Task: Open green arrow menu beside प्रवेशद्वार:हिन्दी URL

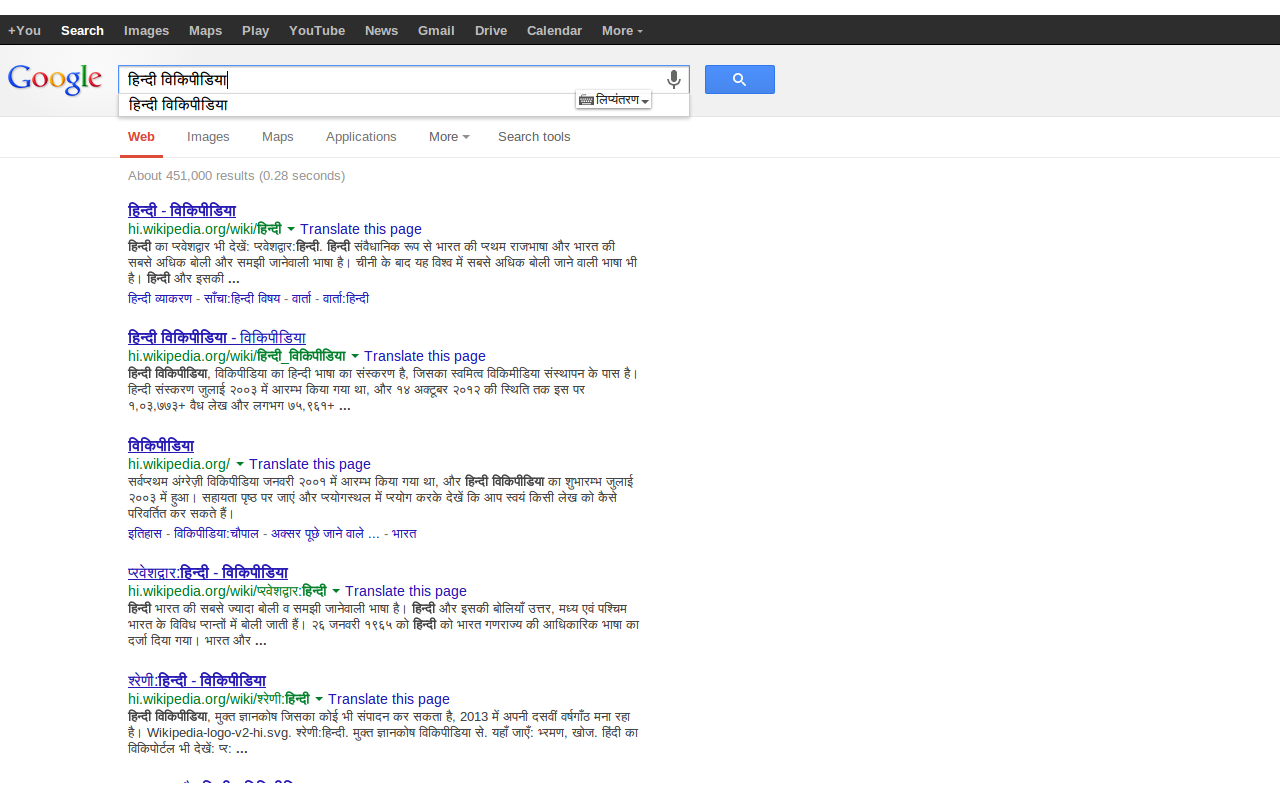Action: 336,591
